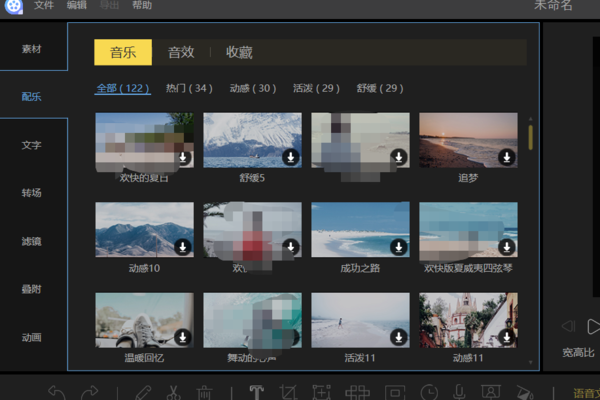
Task: Click the undo arrow in bottom toolbar
Action: pos(58,391)
